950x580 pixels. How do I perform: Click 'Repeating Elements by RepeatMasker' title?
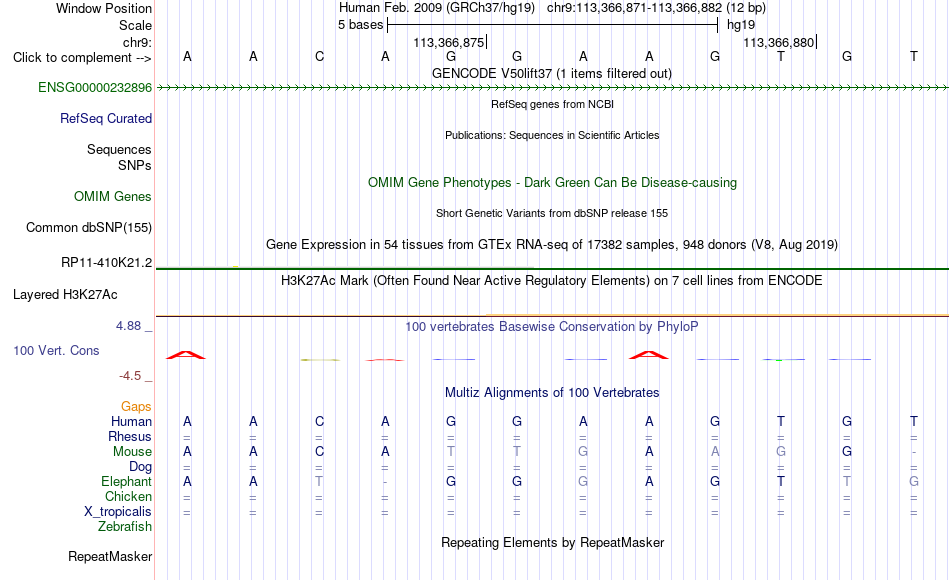click(552, 542)
